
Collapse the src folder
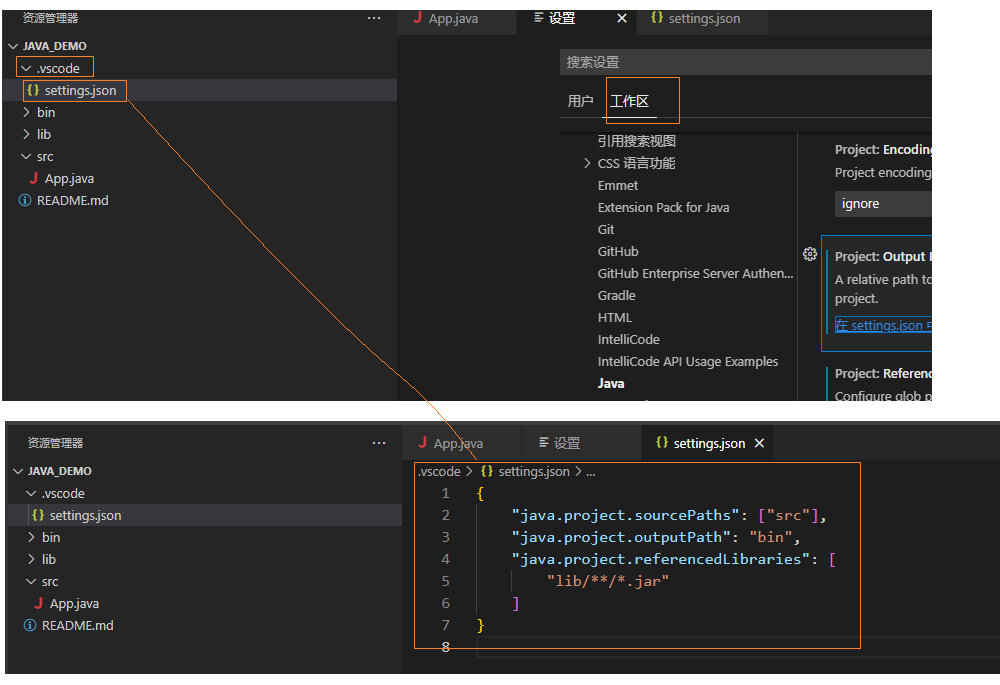(x=24, y=156)
